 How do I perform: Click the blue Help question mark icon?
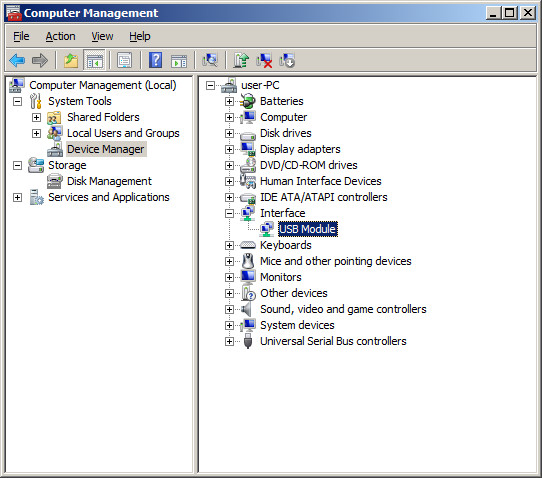156,60
